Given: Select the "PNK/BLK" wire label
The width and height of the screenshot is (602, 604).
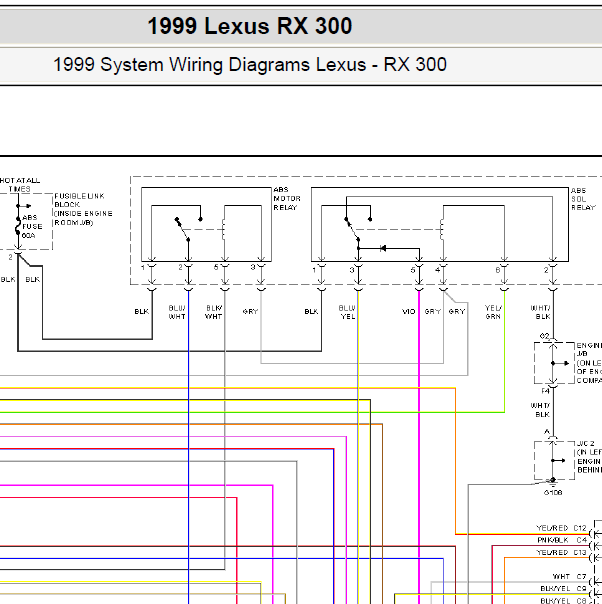Looking at the screenshot, I should 553,540.
